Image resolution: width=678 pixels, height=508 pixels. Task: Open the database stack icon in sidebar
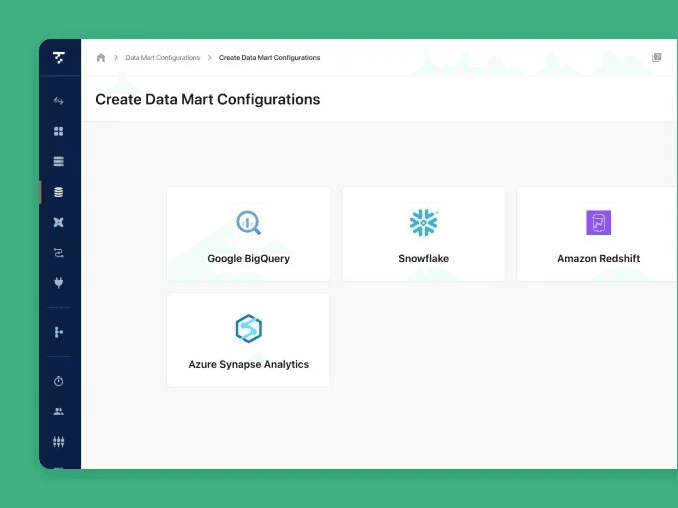58,192
